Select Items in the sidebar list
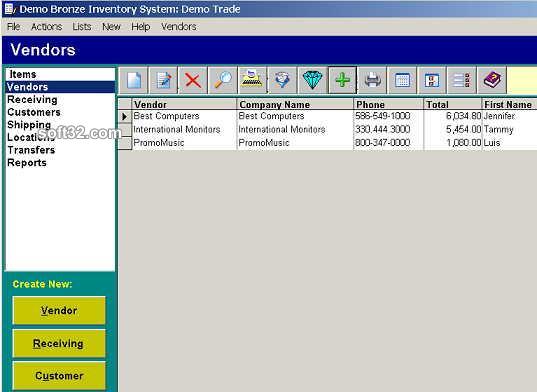Viewport: 537px width, 392px height. coord(61,74)
